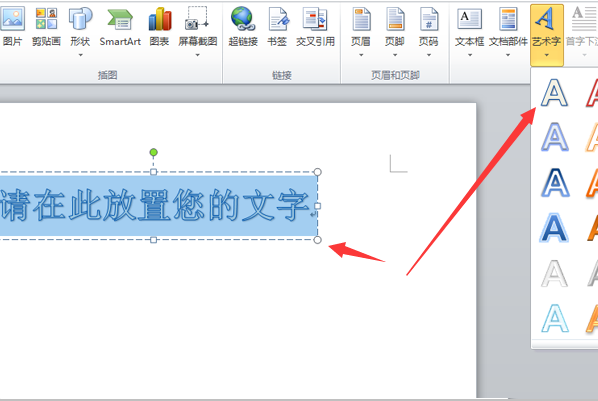Insert a 图表 chart

(x=160, y=19)
